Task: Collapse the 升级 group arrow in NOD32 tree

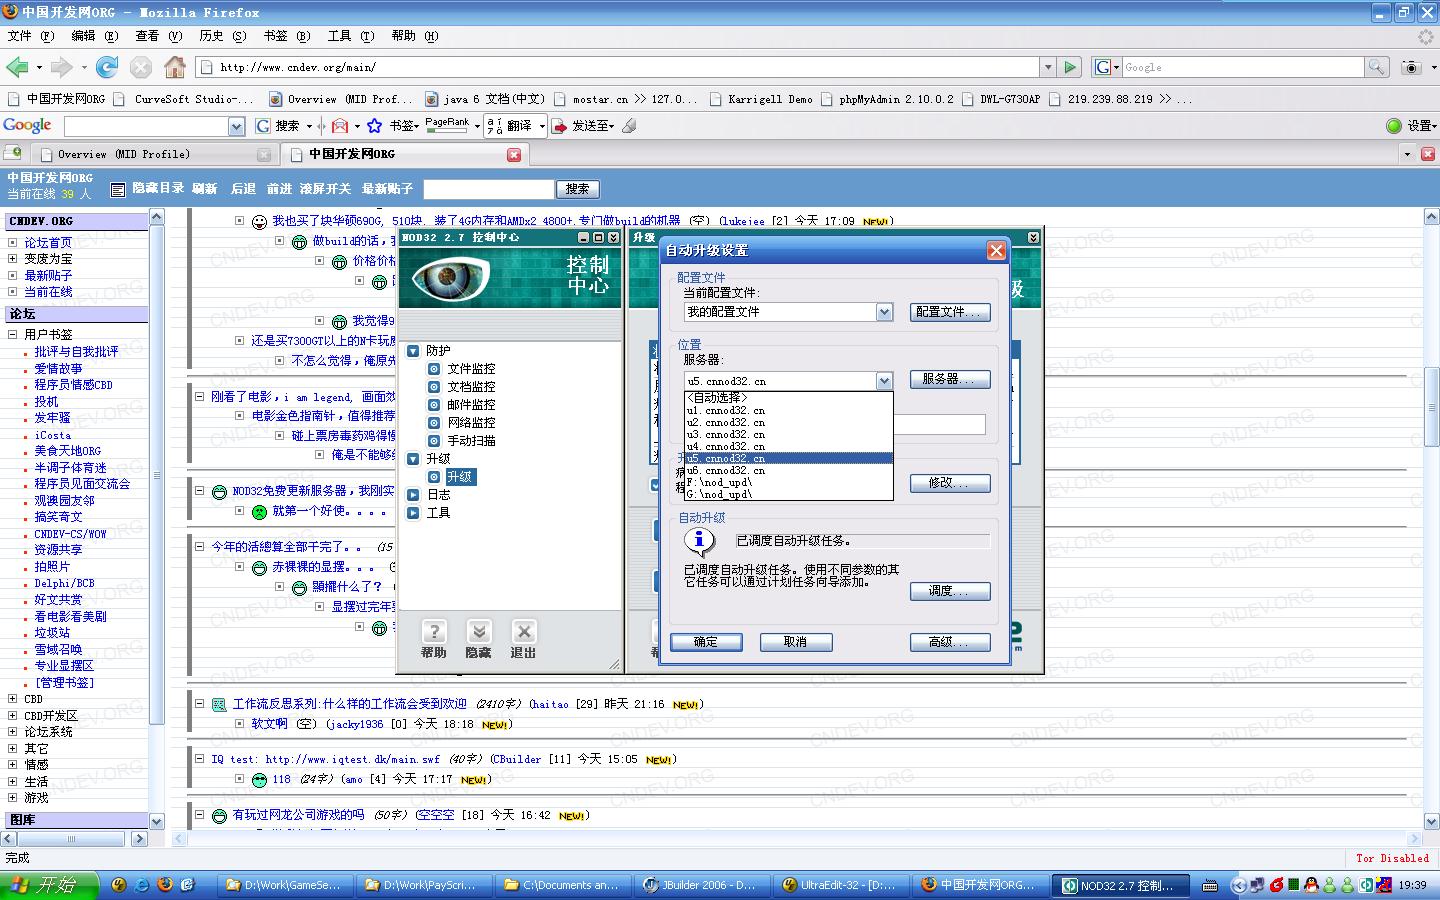Action: pos(413,459)
